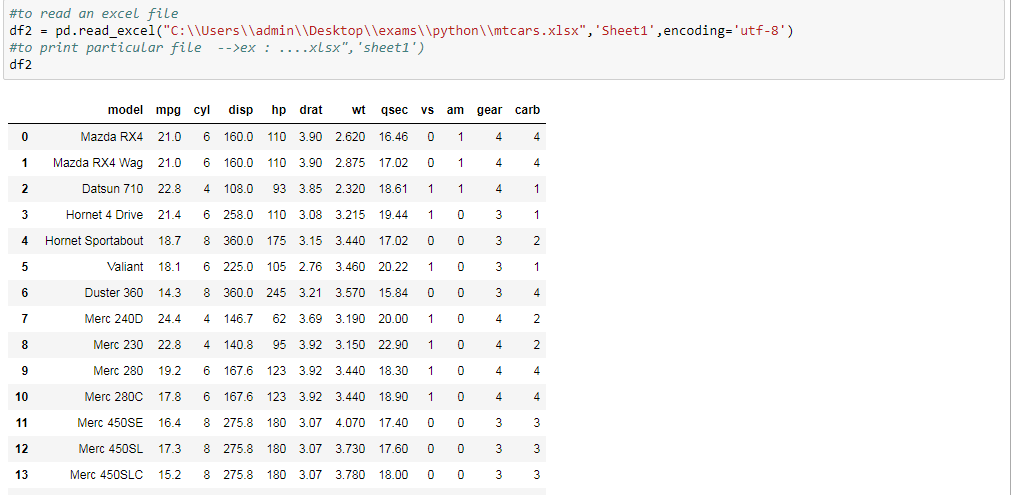Image resolution: width=1011 pixels, height=495 pixels.
Task: Select the 'Datsun 710' model cell
Action: 113,189
